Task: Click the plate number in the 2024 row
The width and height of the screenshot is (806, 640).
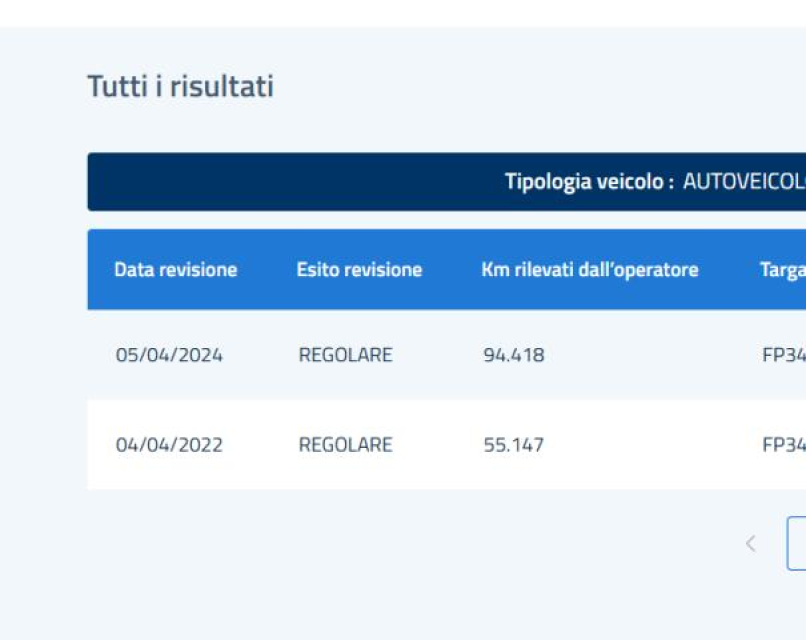Action: [x=783, y=355]
